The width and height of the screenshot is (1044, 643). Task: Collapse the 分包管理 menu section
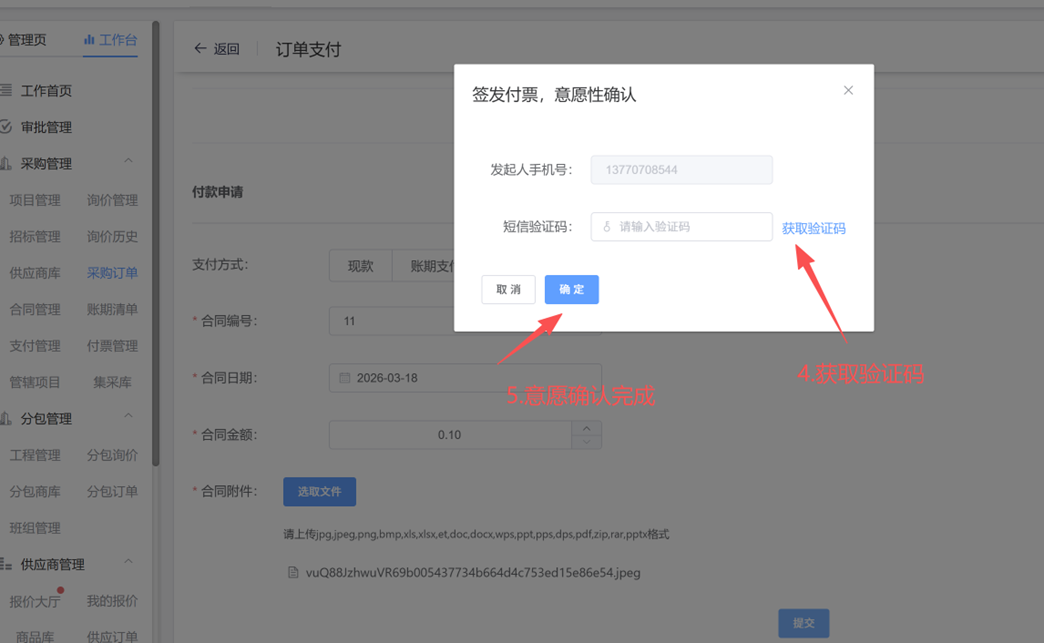pos(128,417)
